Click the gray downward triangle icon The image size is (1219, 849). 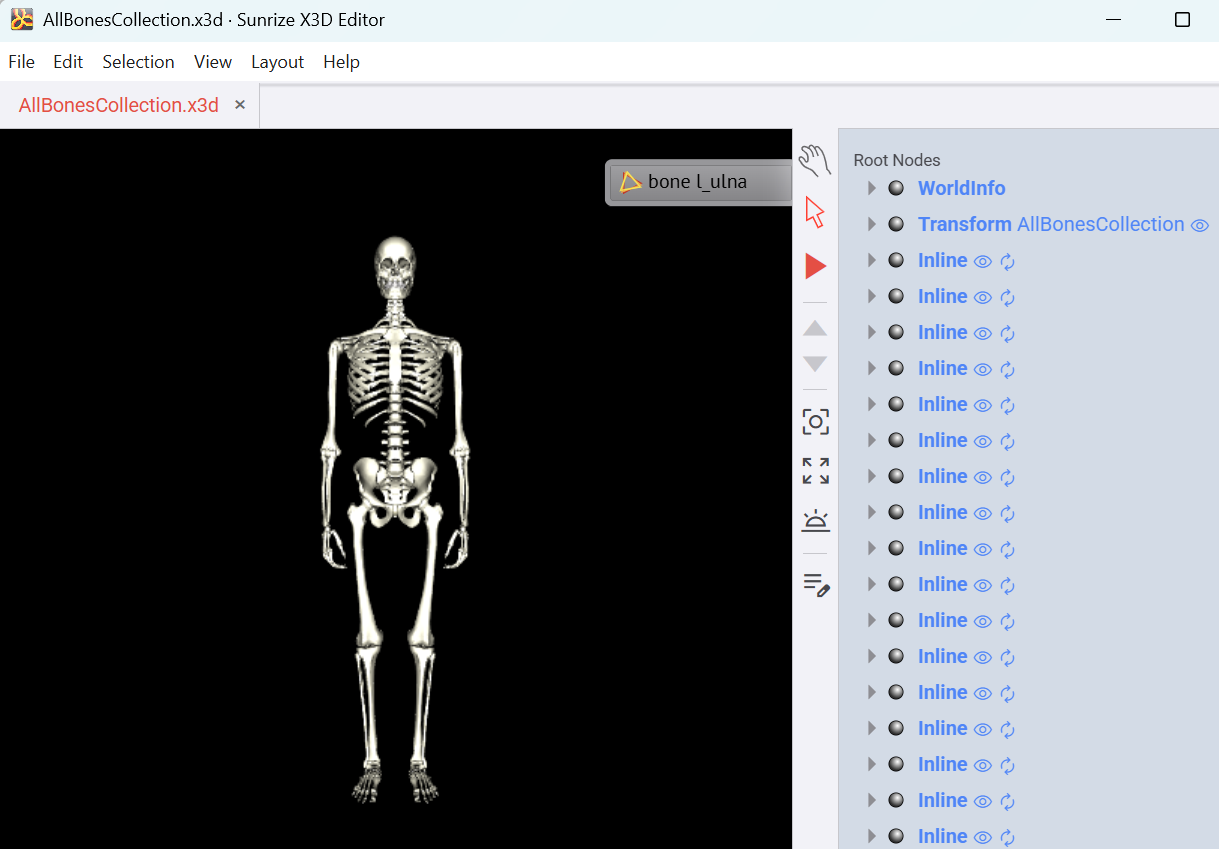[815, 364]
